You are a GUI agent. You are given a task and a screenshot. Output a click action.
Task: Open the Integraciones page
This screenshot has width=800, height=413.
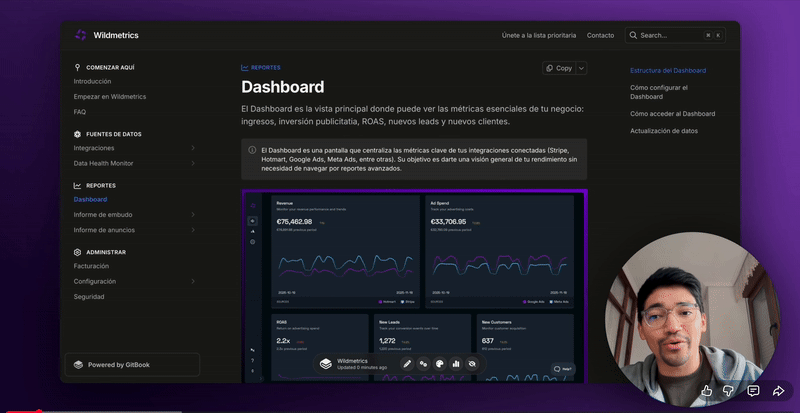pos(94,148)
